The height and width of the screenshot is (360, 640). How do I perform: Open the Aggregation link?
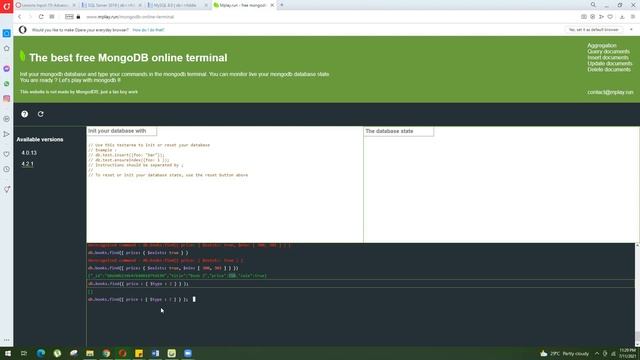point(602,45)
